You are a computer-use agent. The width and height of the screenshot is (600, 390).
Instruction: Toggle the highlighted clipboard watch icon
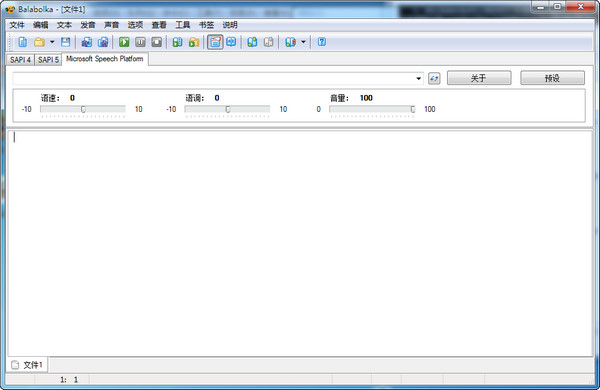215,42
